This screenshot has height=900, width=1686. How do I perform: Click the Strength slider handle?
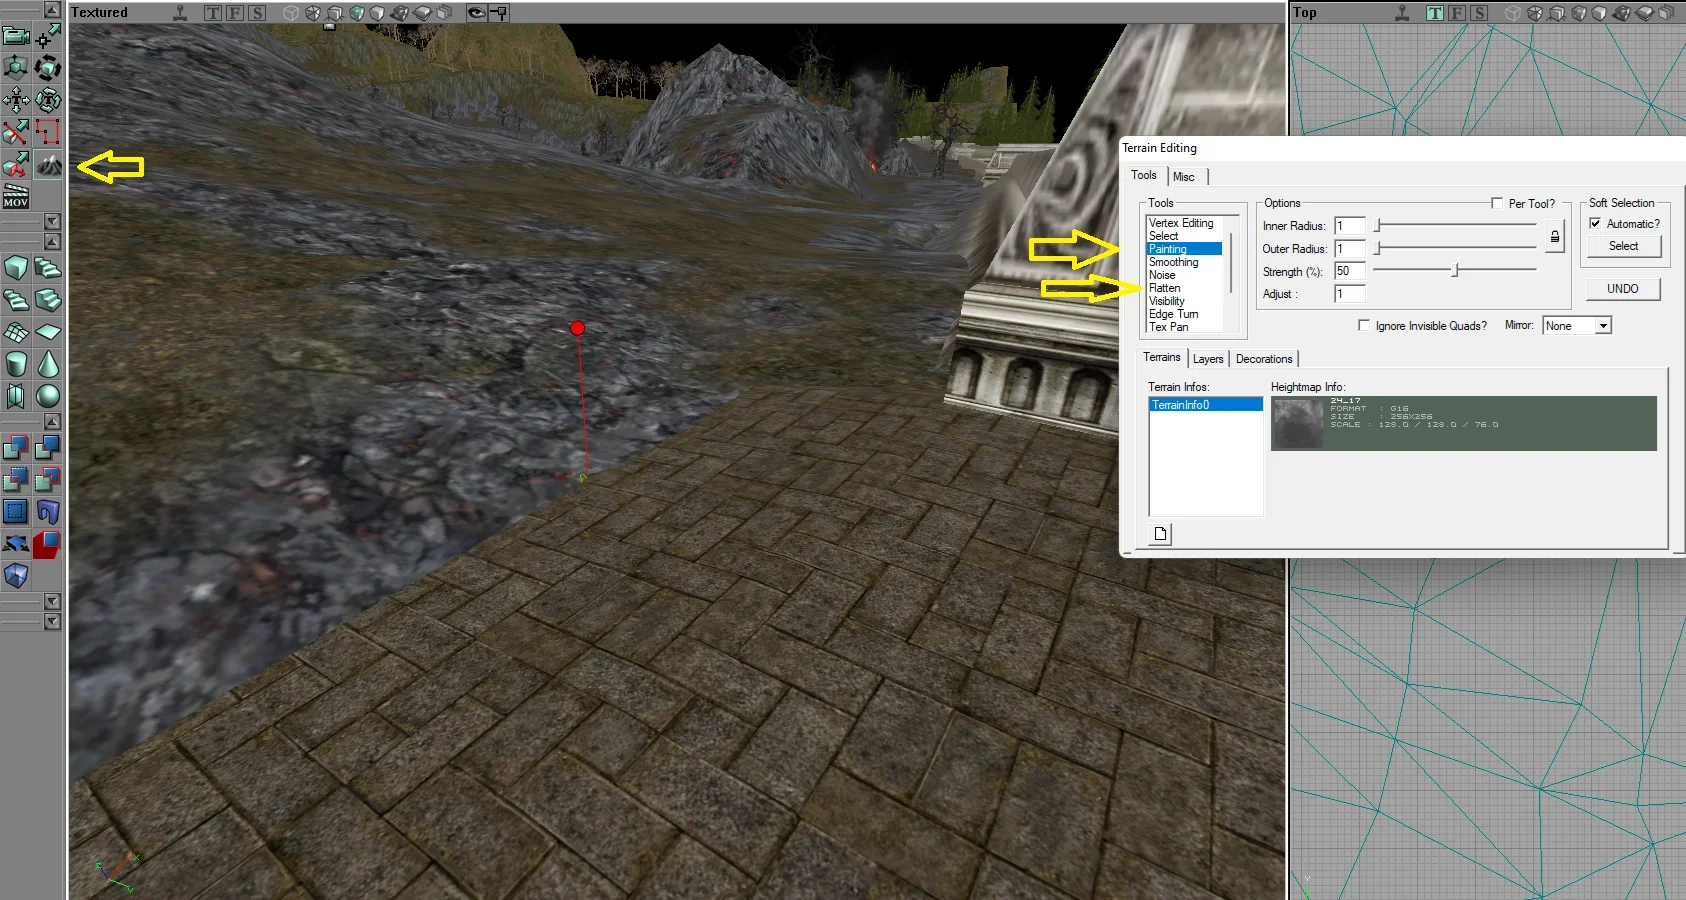tap(1456, 270)
